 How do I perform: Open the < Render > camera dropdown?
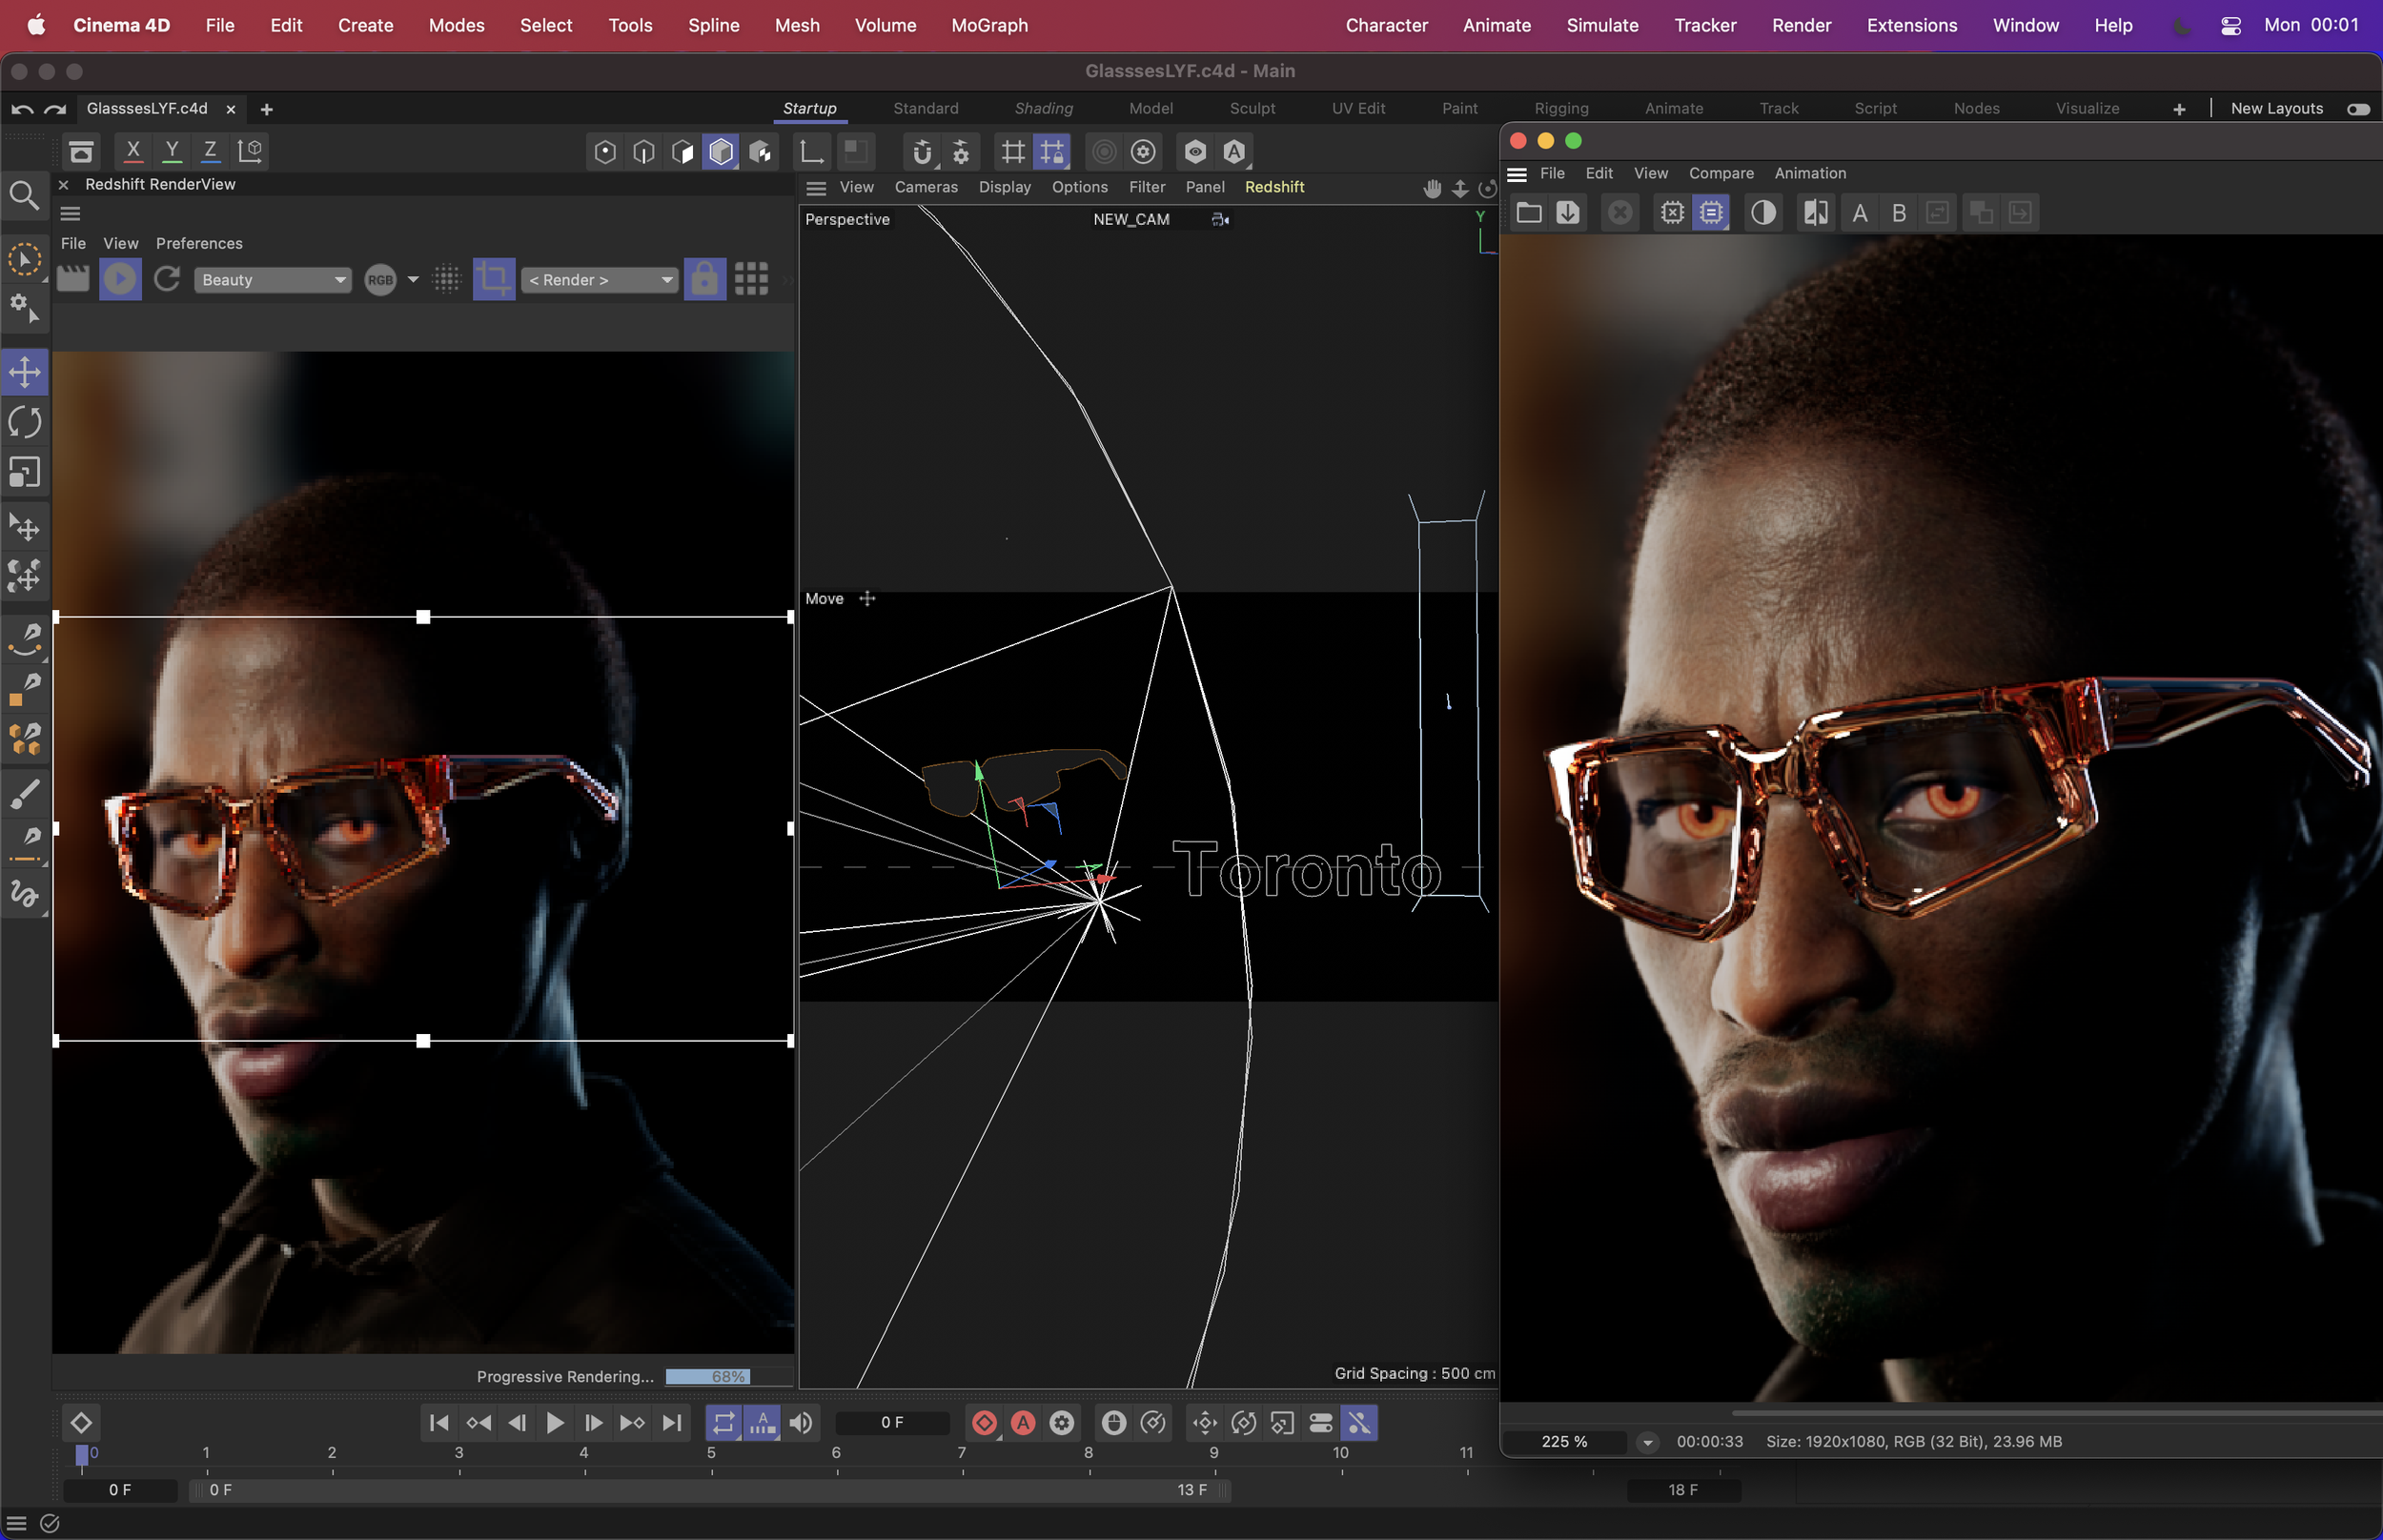(599, 280)
